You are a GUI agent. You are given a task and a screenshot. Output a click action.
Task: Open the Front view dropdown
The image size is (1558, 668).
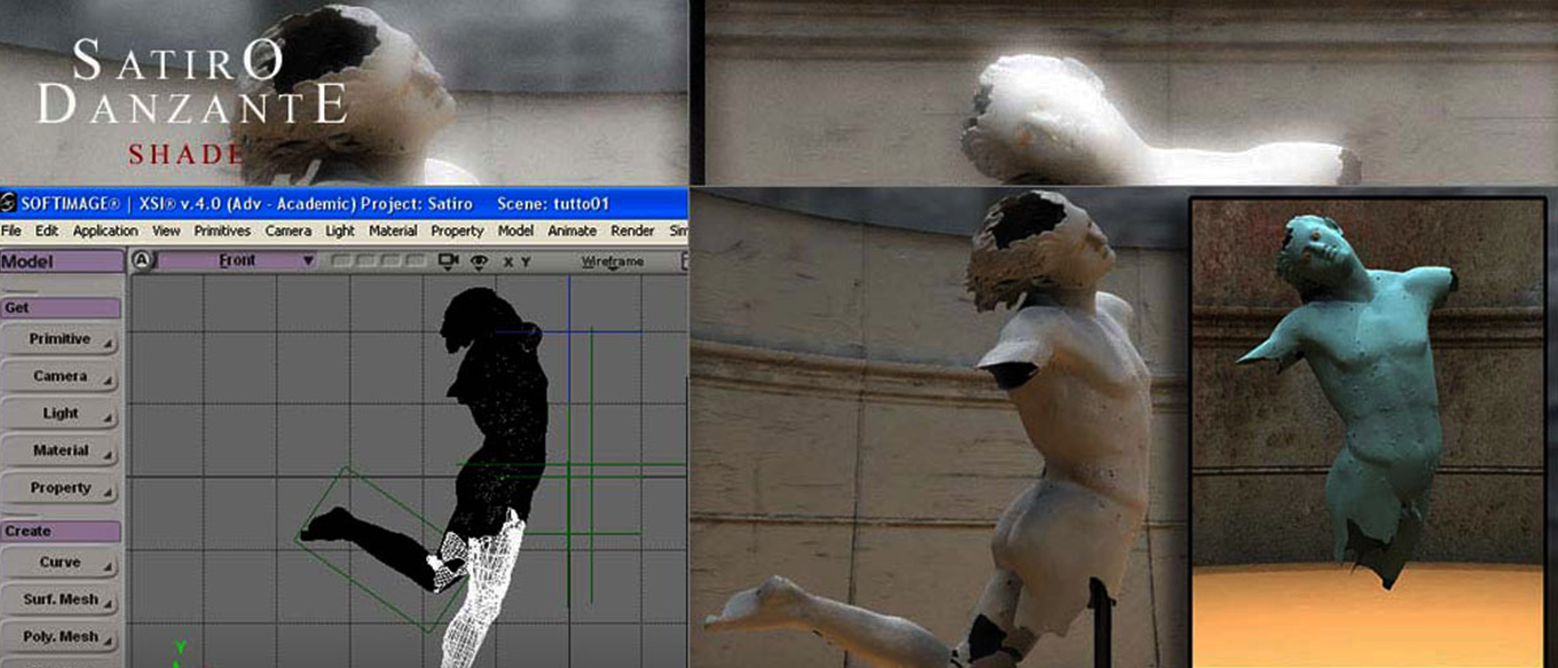pyautogui.click(x=238, y=261)
